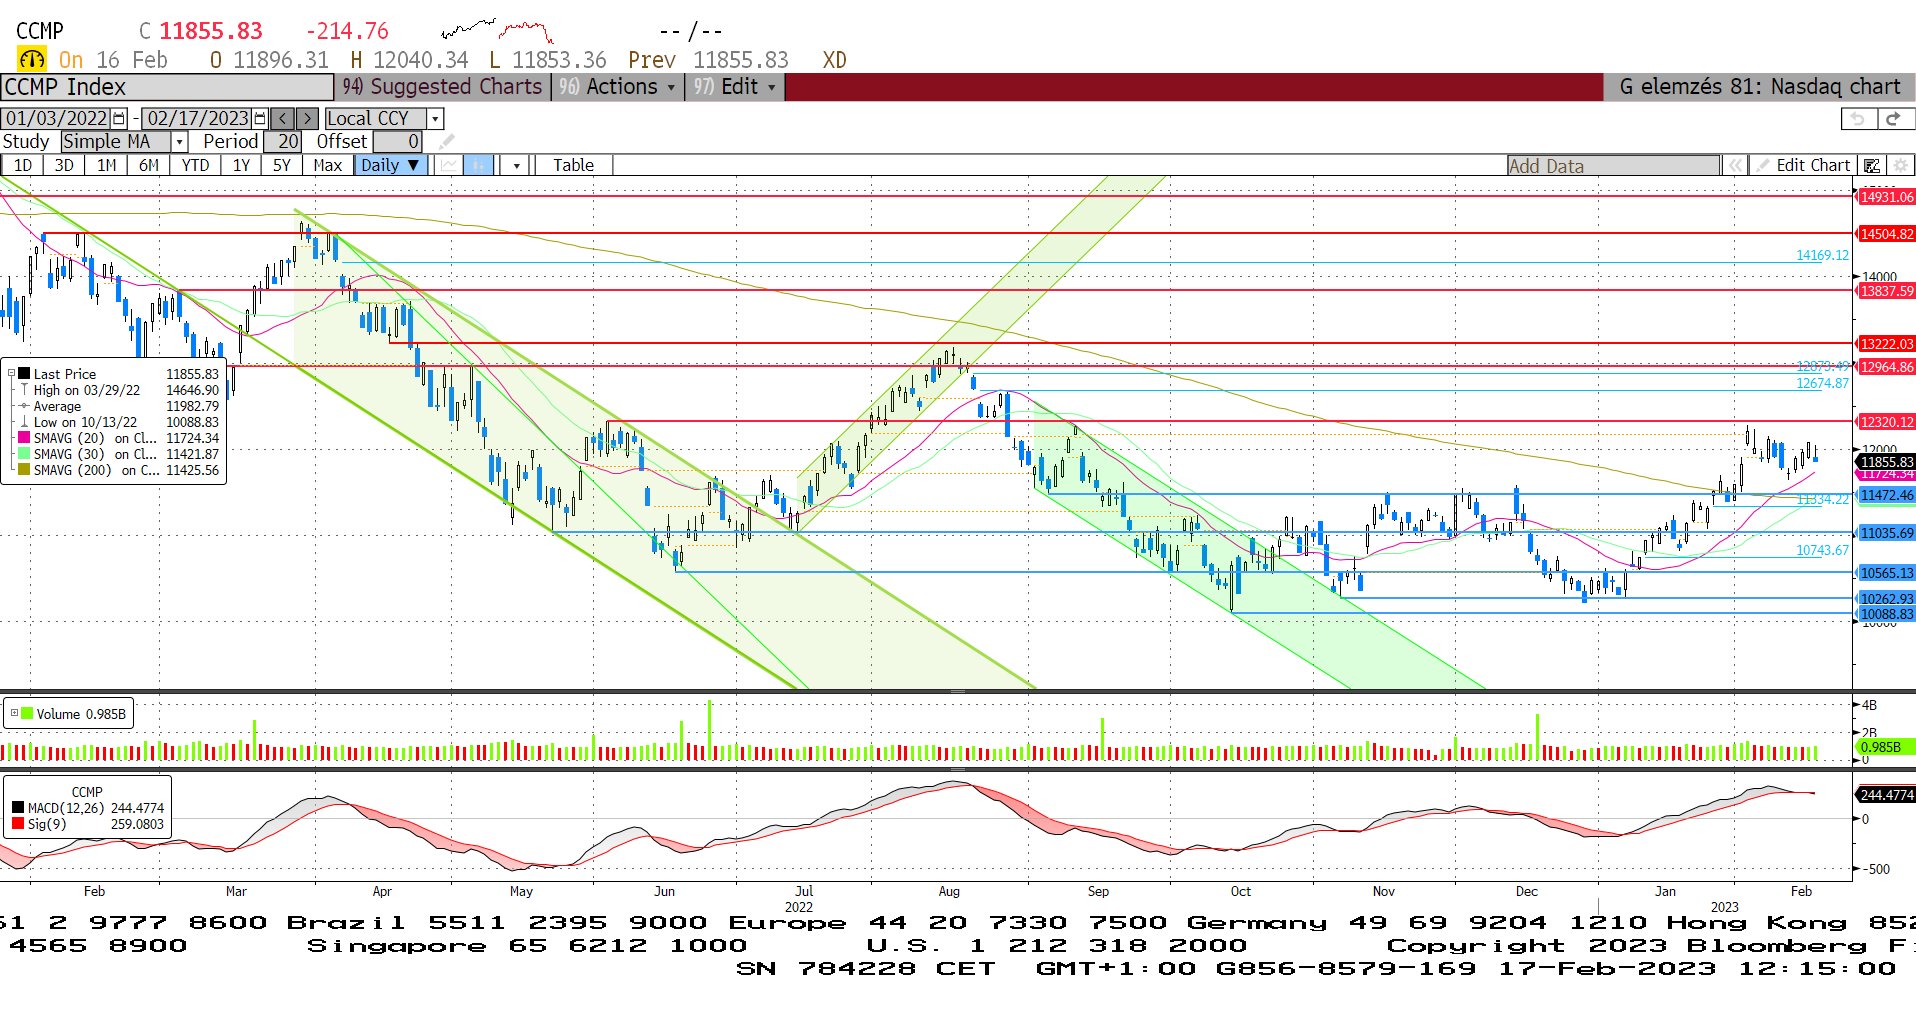Click the next period arrow button

click(308, 118)
